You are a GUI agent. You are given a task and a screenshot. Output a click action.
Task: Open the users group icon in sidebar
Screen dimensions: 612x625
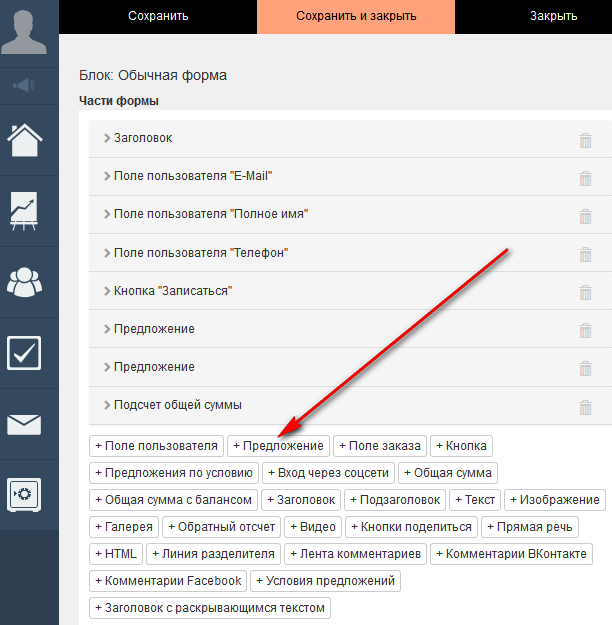[x=24, y=282]
